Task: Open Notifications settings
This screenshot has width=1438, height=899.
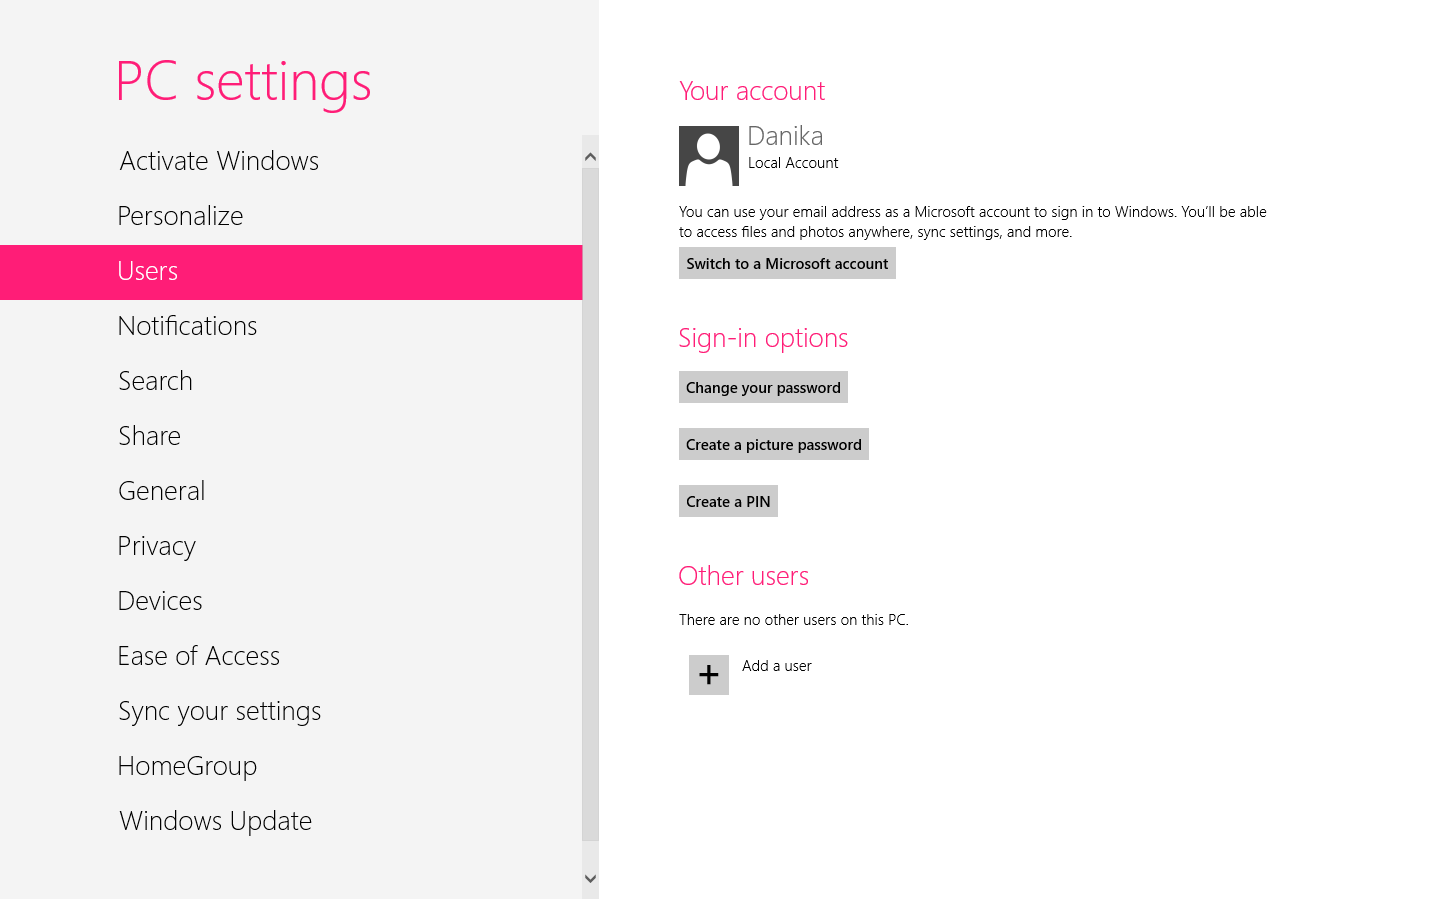Action: coord(187,326)
